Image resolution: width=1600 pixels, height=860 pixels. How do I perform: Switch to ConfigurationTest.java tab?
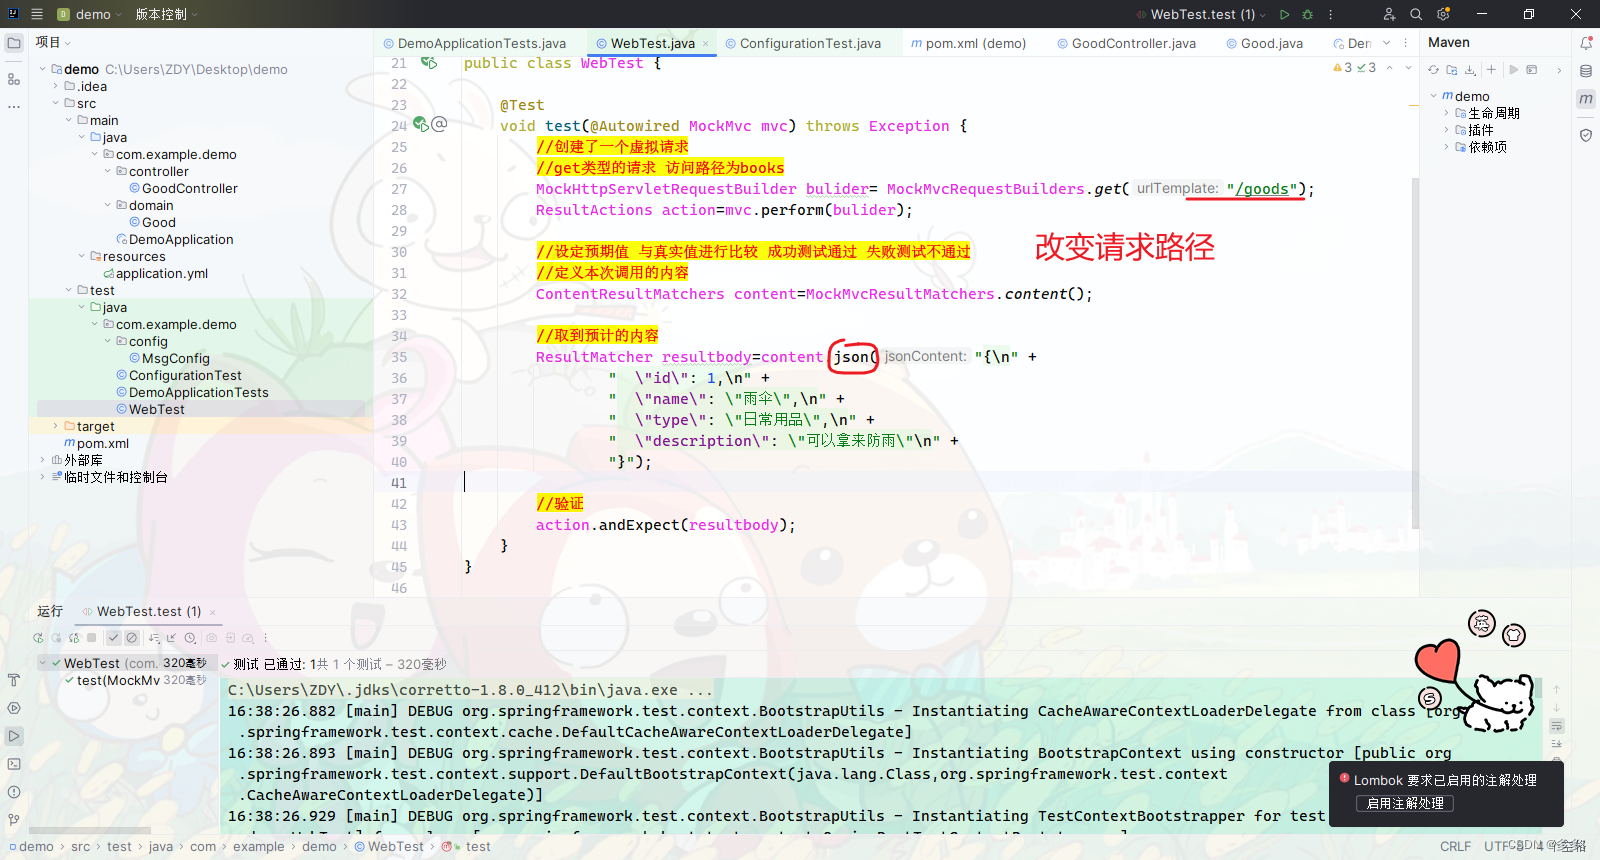point(803,43)
